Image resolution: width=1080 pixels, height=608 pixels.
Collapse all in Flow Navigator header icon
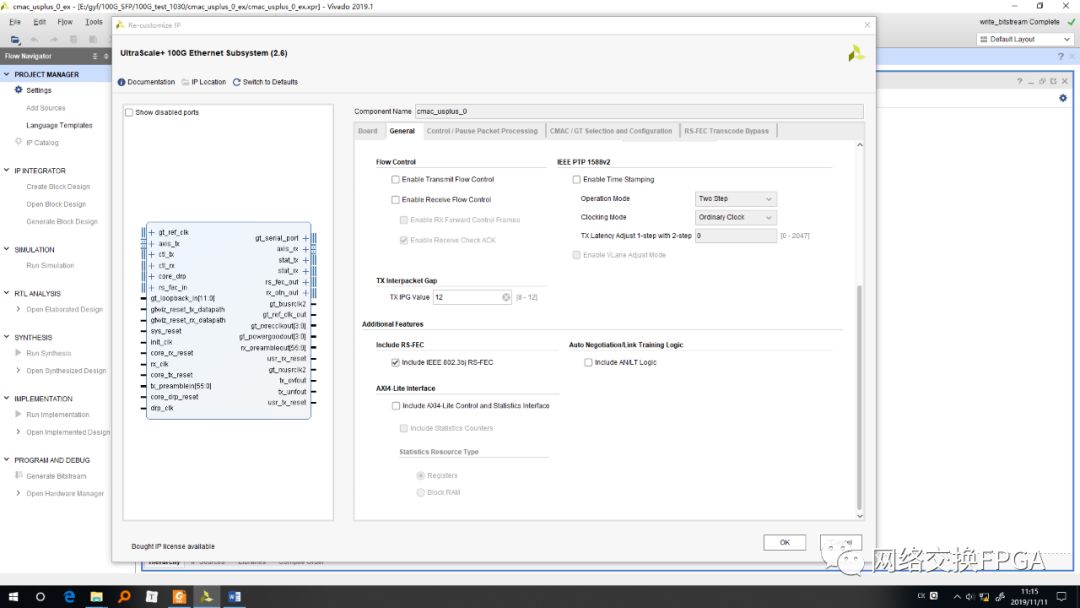[x=95, y=56]
